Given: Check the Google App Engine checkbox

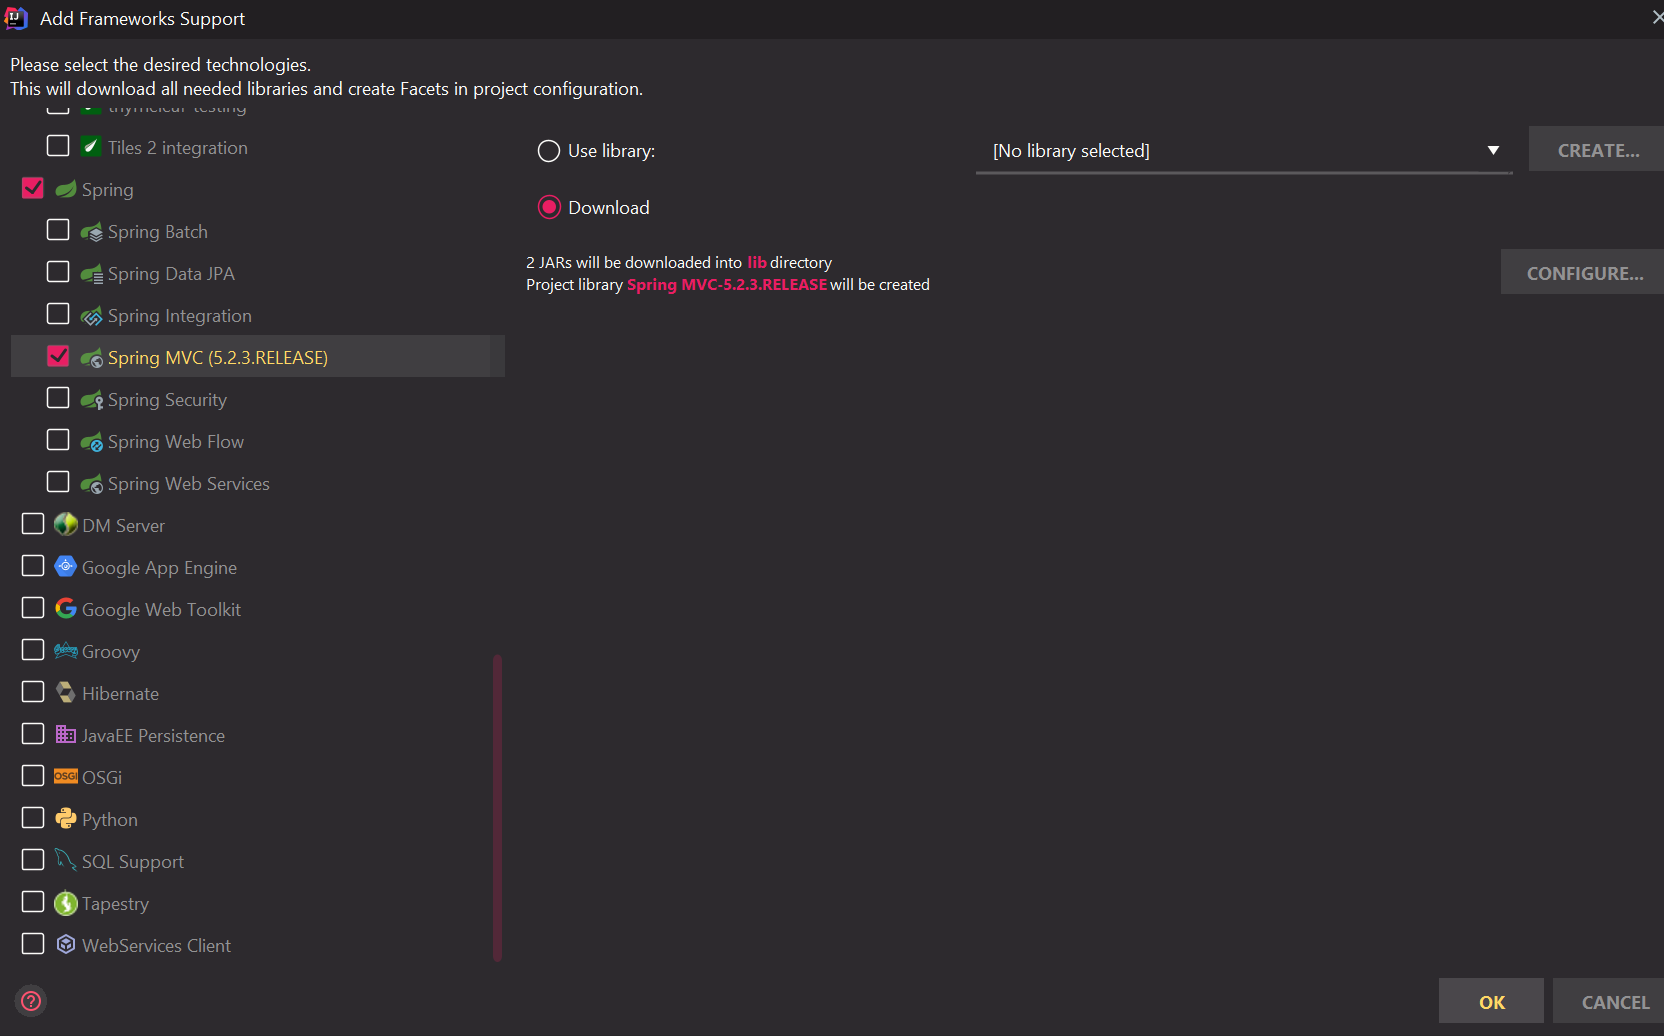Looking at the screenshot, I should coord(33,566).
